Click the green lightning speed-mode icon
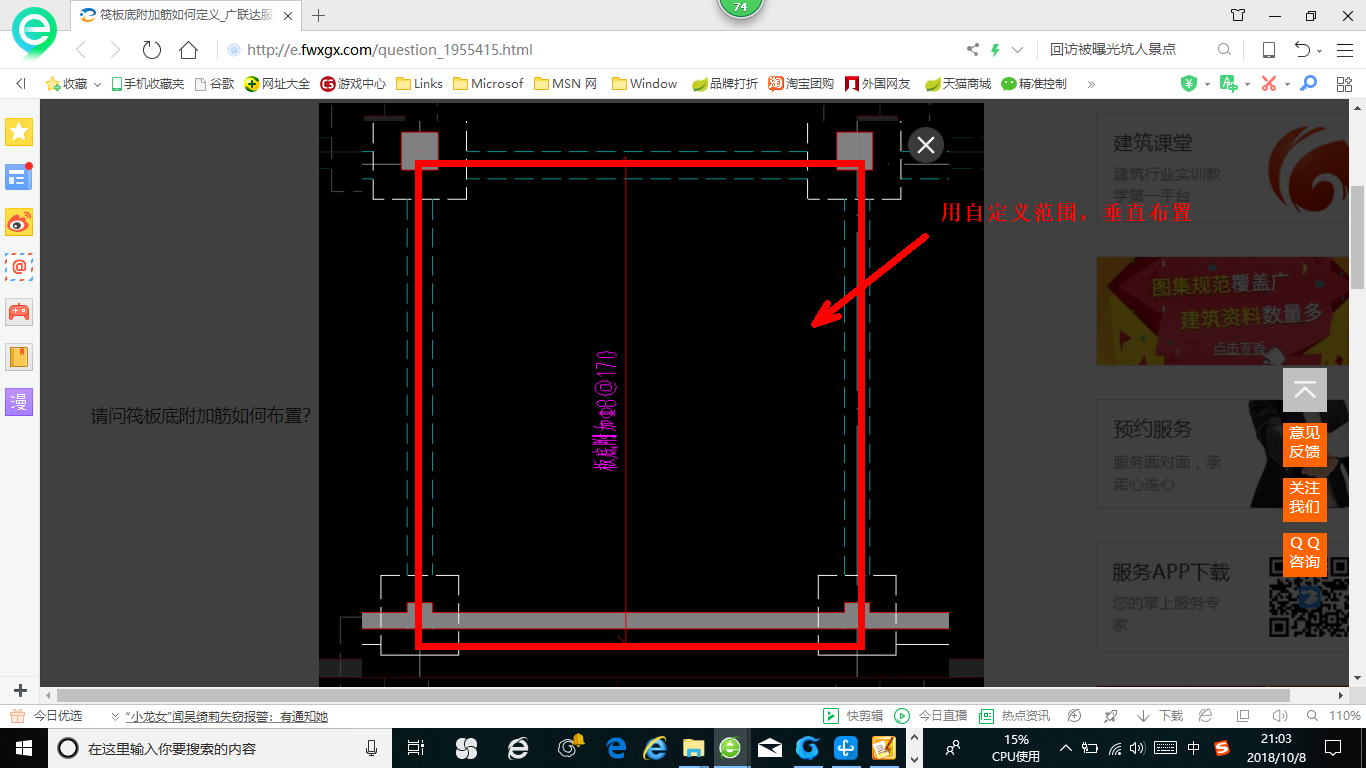 [x=995, y=50]
